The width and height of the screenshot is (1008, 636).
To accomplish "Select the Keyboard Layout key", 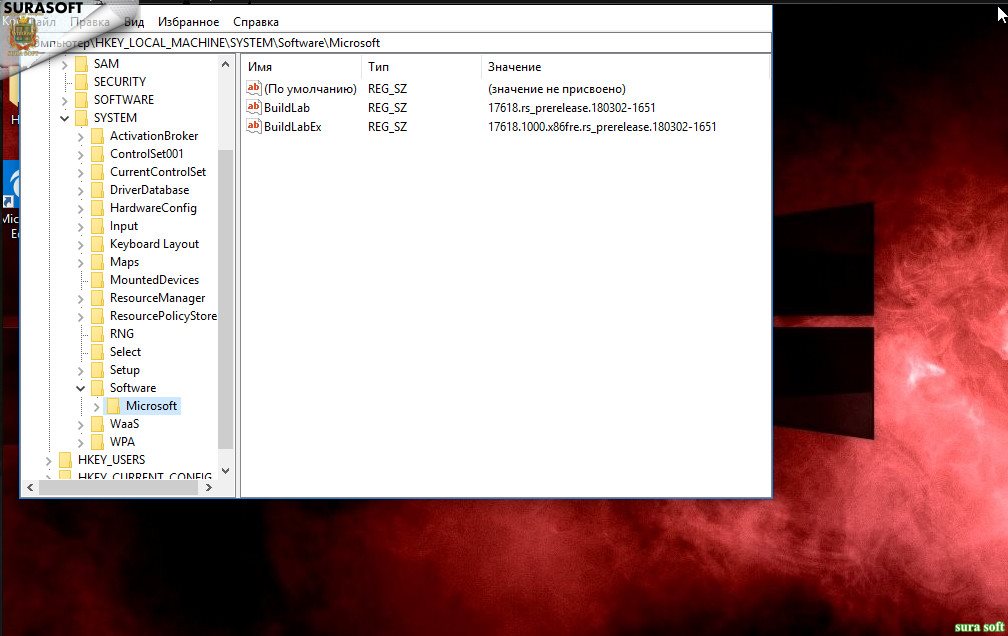I will (x=154, y=244).
